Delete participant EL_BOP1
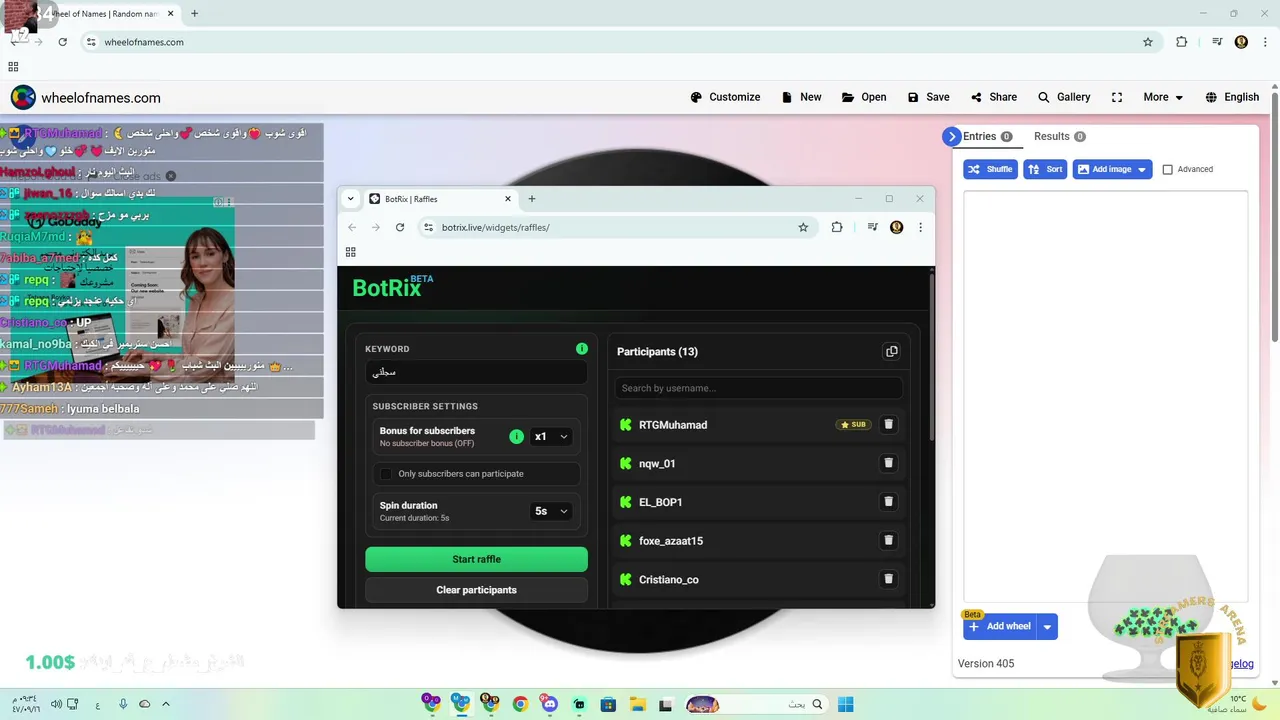This screenshot has width=1280, height=720. pos(888,502)
